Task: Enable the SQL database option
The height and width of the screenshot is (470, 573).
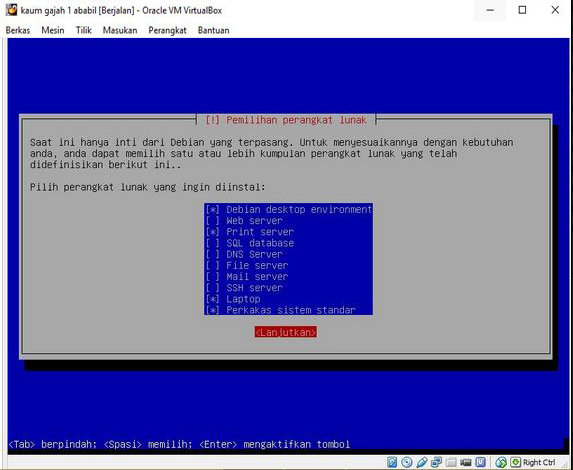Action: [212, 243]
